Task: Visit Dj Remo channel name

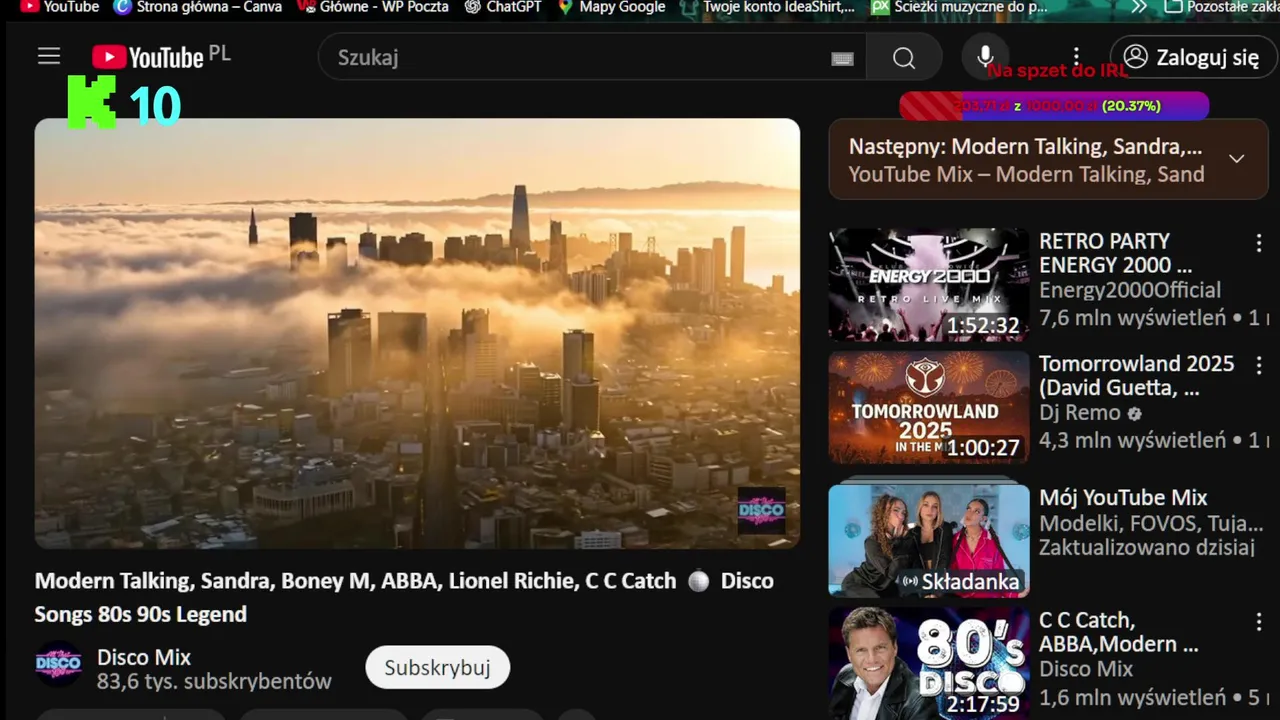Action: click(1080, 413)
